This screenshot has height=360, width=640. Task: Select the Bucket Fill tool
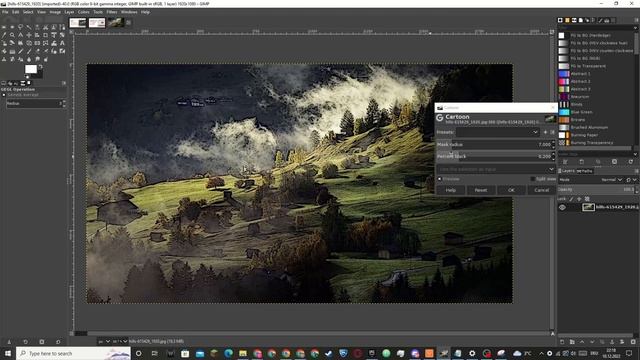pyautogui.click(x=4, y=51)
